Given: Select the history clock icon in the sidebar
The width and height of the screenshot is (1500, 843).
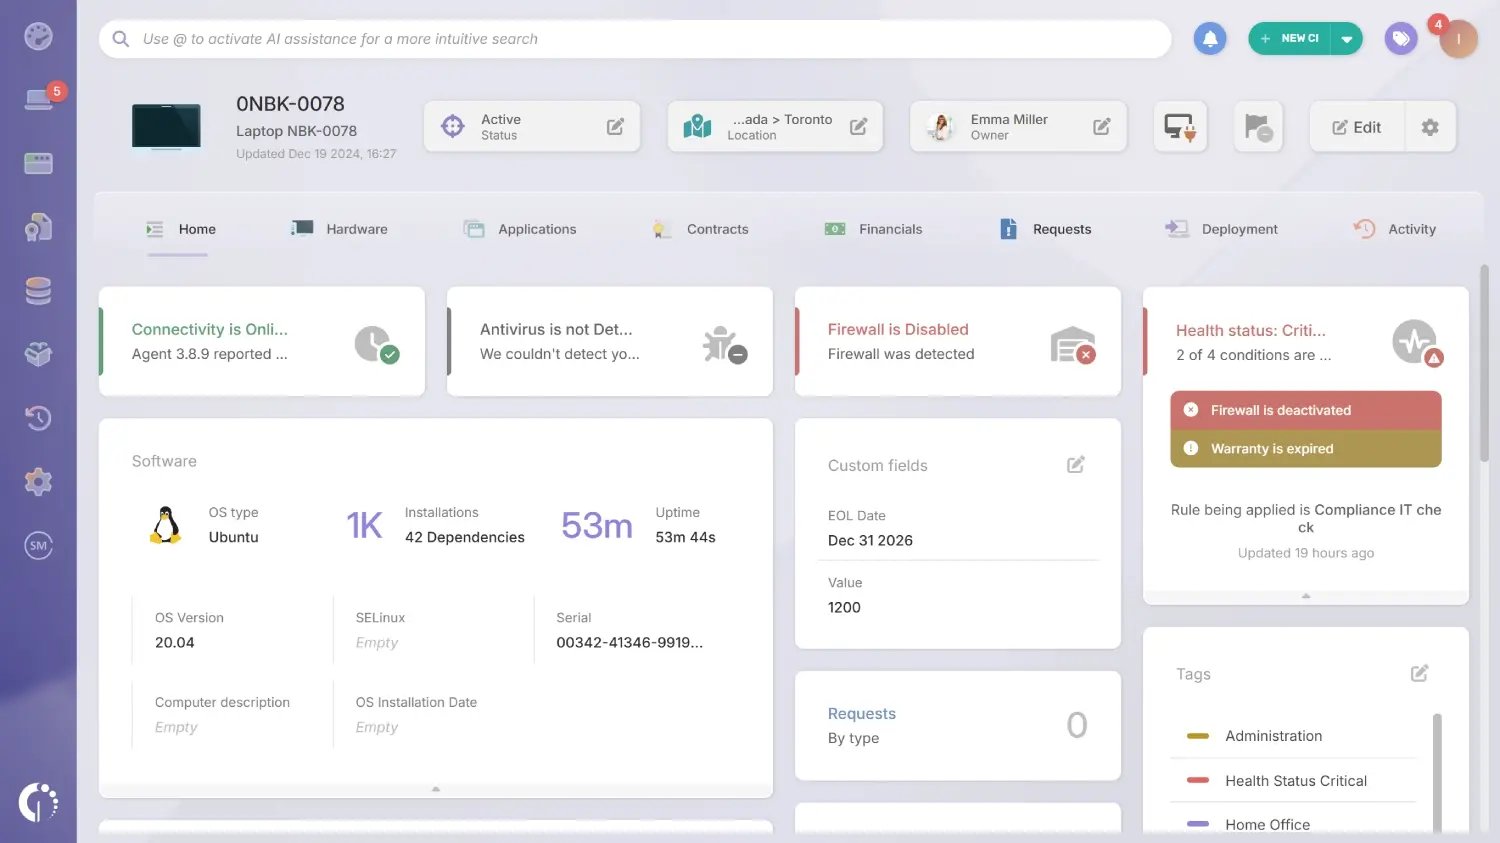Looking at the screenshot, I should pyautogui.click(x=38, y=418).
